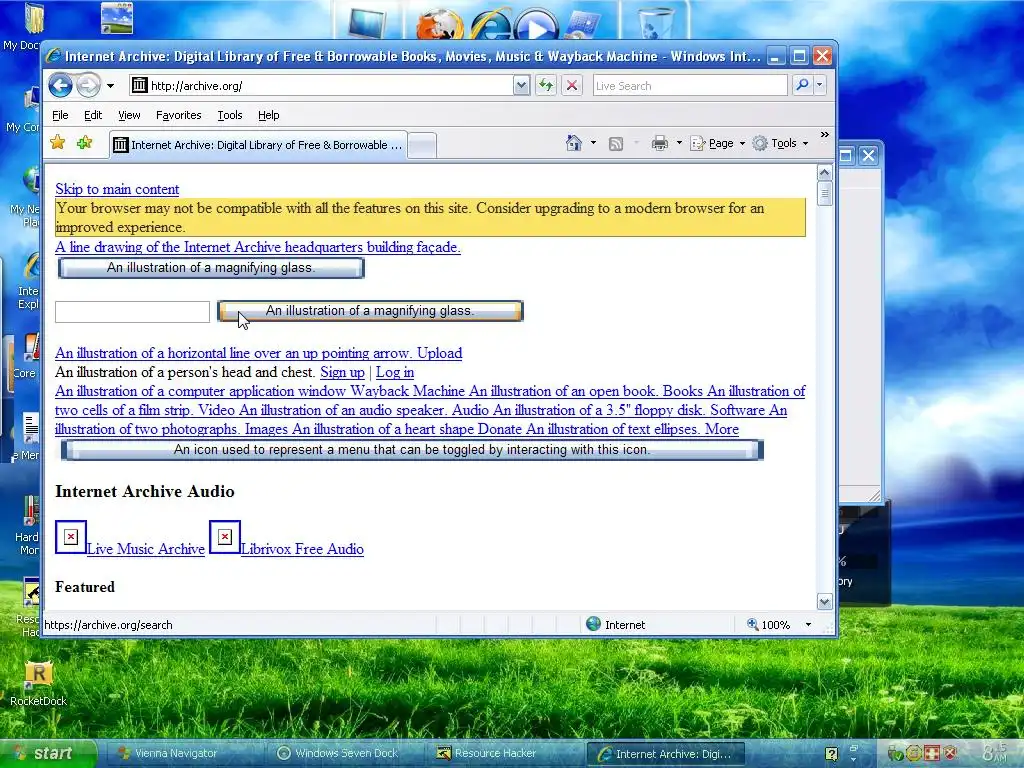1024x768 pixels.
Task: Open the recent pages dropdown beside Forward
Action: point(110,86)
